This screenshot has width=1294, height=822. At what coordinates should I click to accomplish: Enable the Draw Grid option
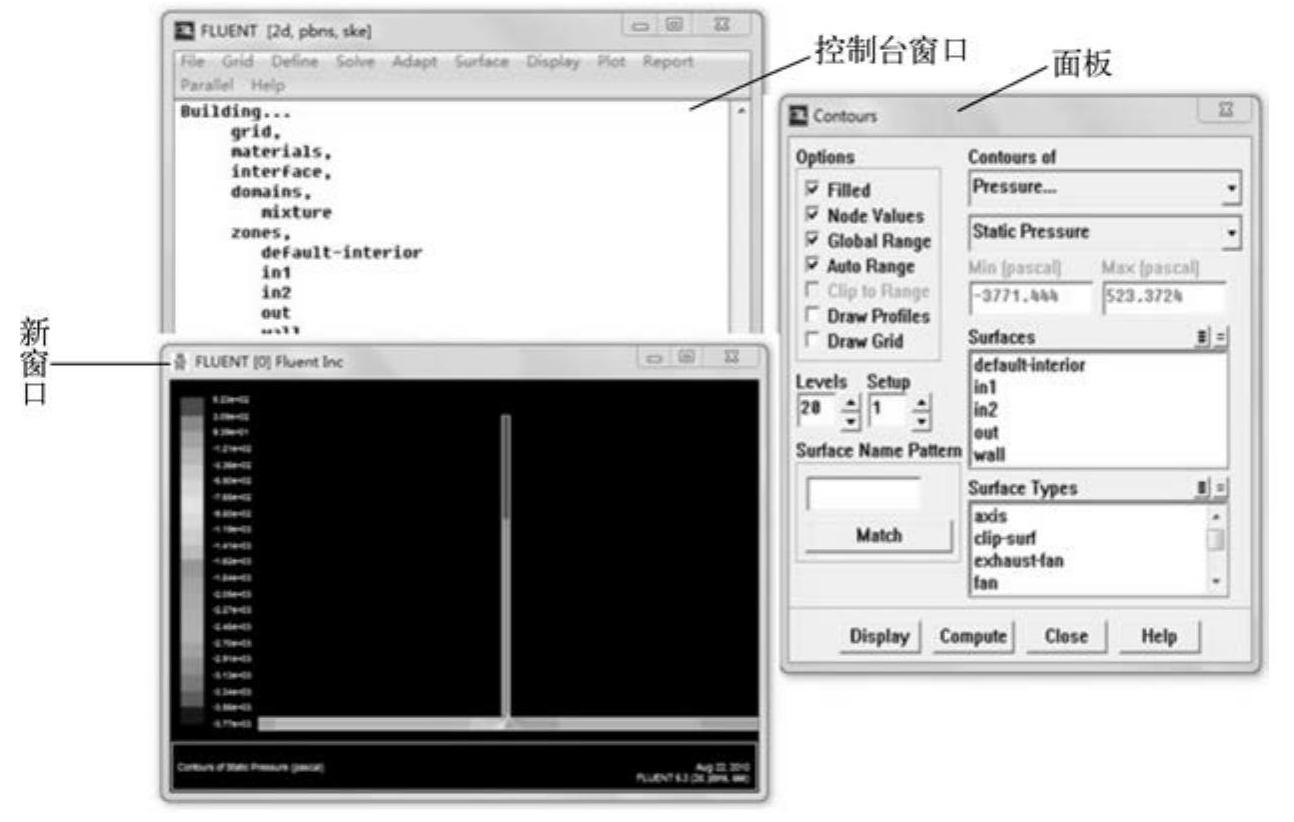pos(811,342)
